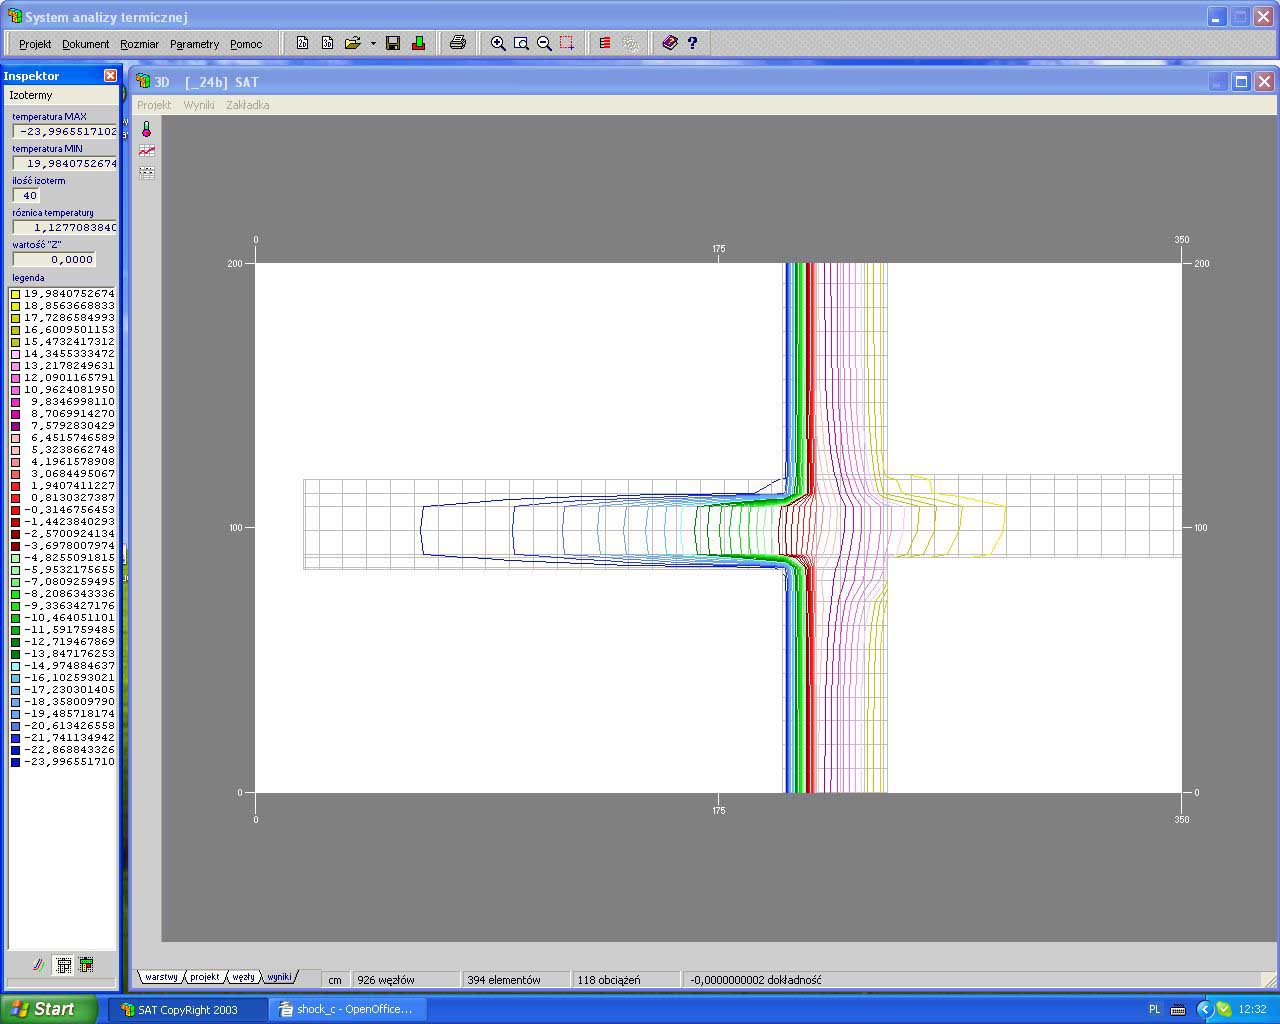Click the thermometer icon in 3D window
This screenshot has width=1280, height=1024.
(x=147, y=129)
